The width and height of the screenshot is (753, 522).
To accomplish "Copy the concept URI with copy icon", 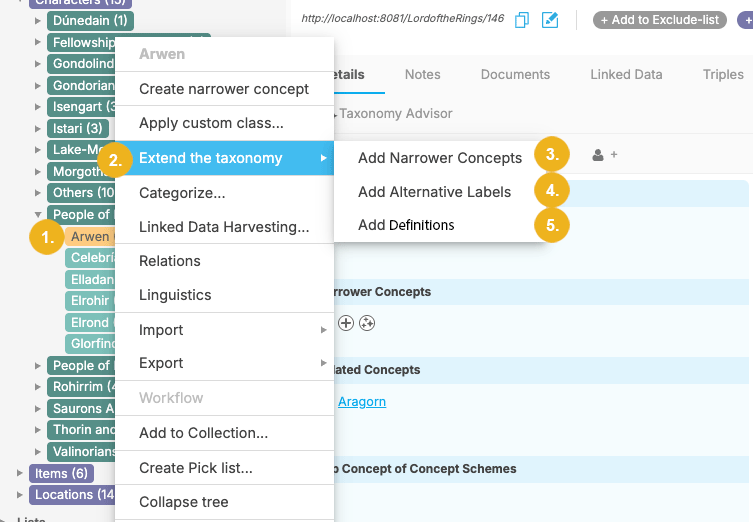I will click(x=522, y=20).
